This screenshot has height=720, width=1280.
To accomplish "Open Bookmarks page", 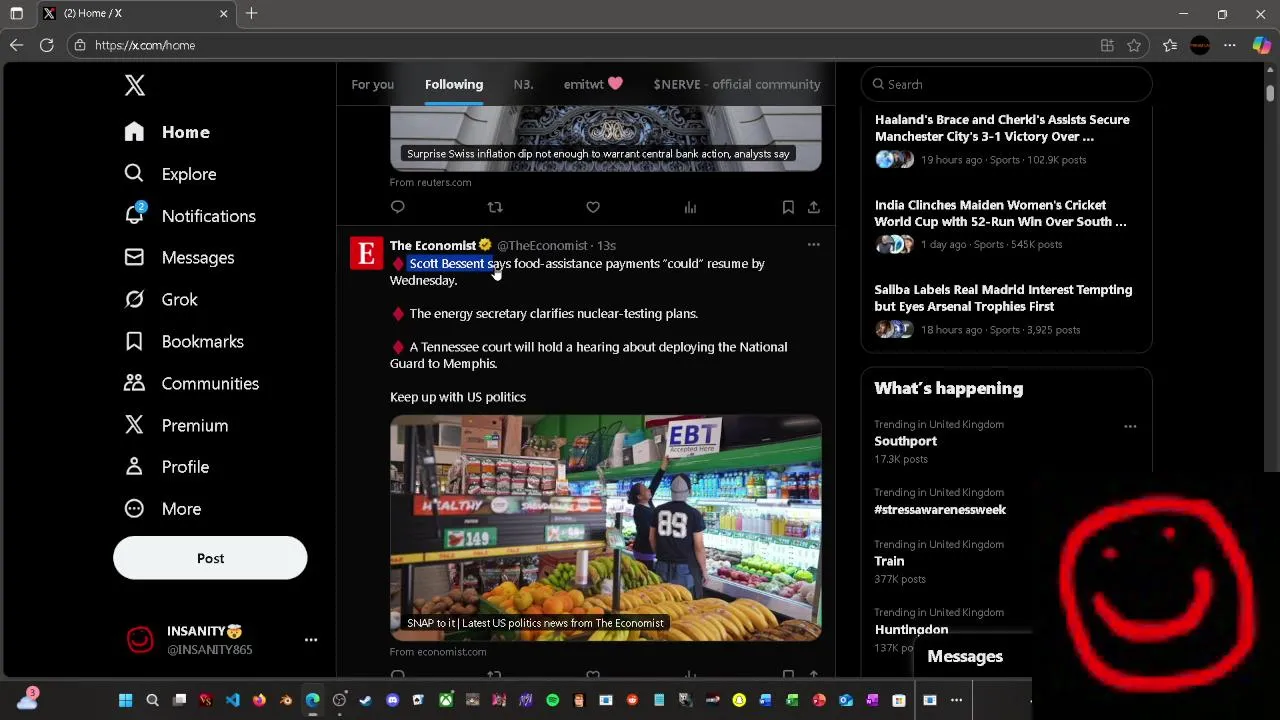I will coord(184,342).
